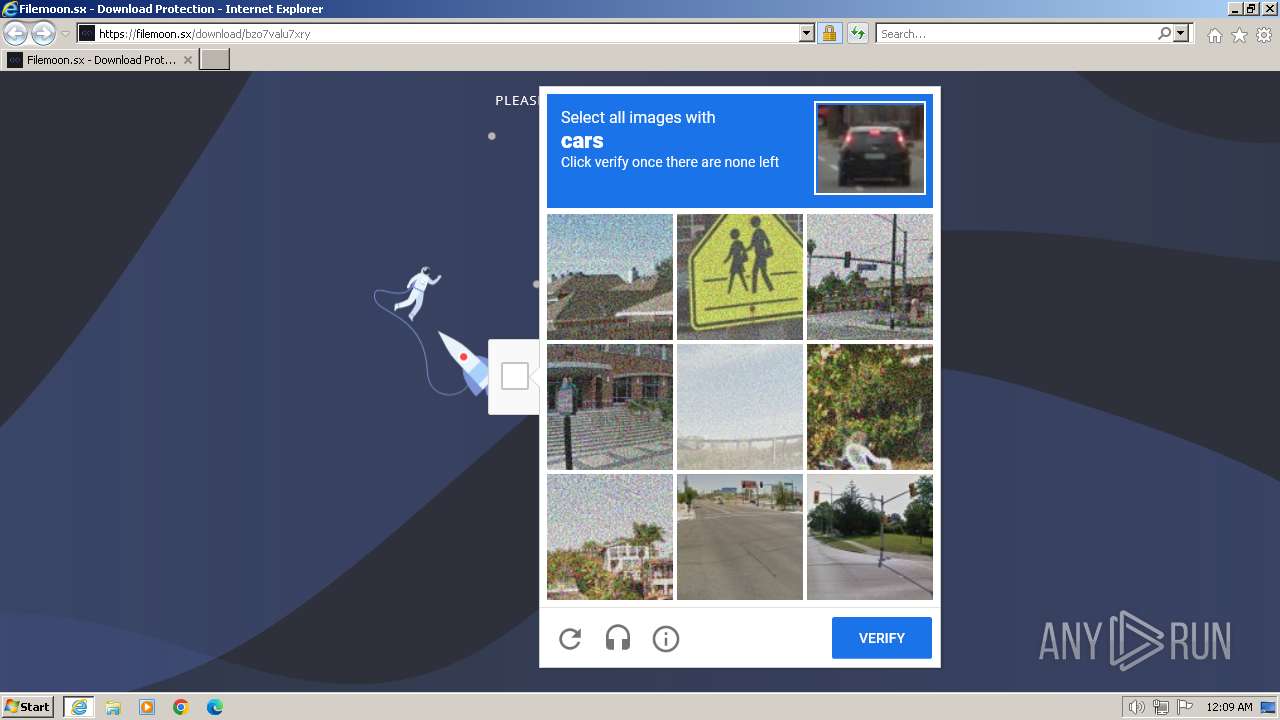
Task: Select the tile showing an empty wide road
Action: click(740, 537)
